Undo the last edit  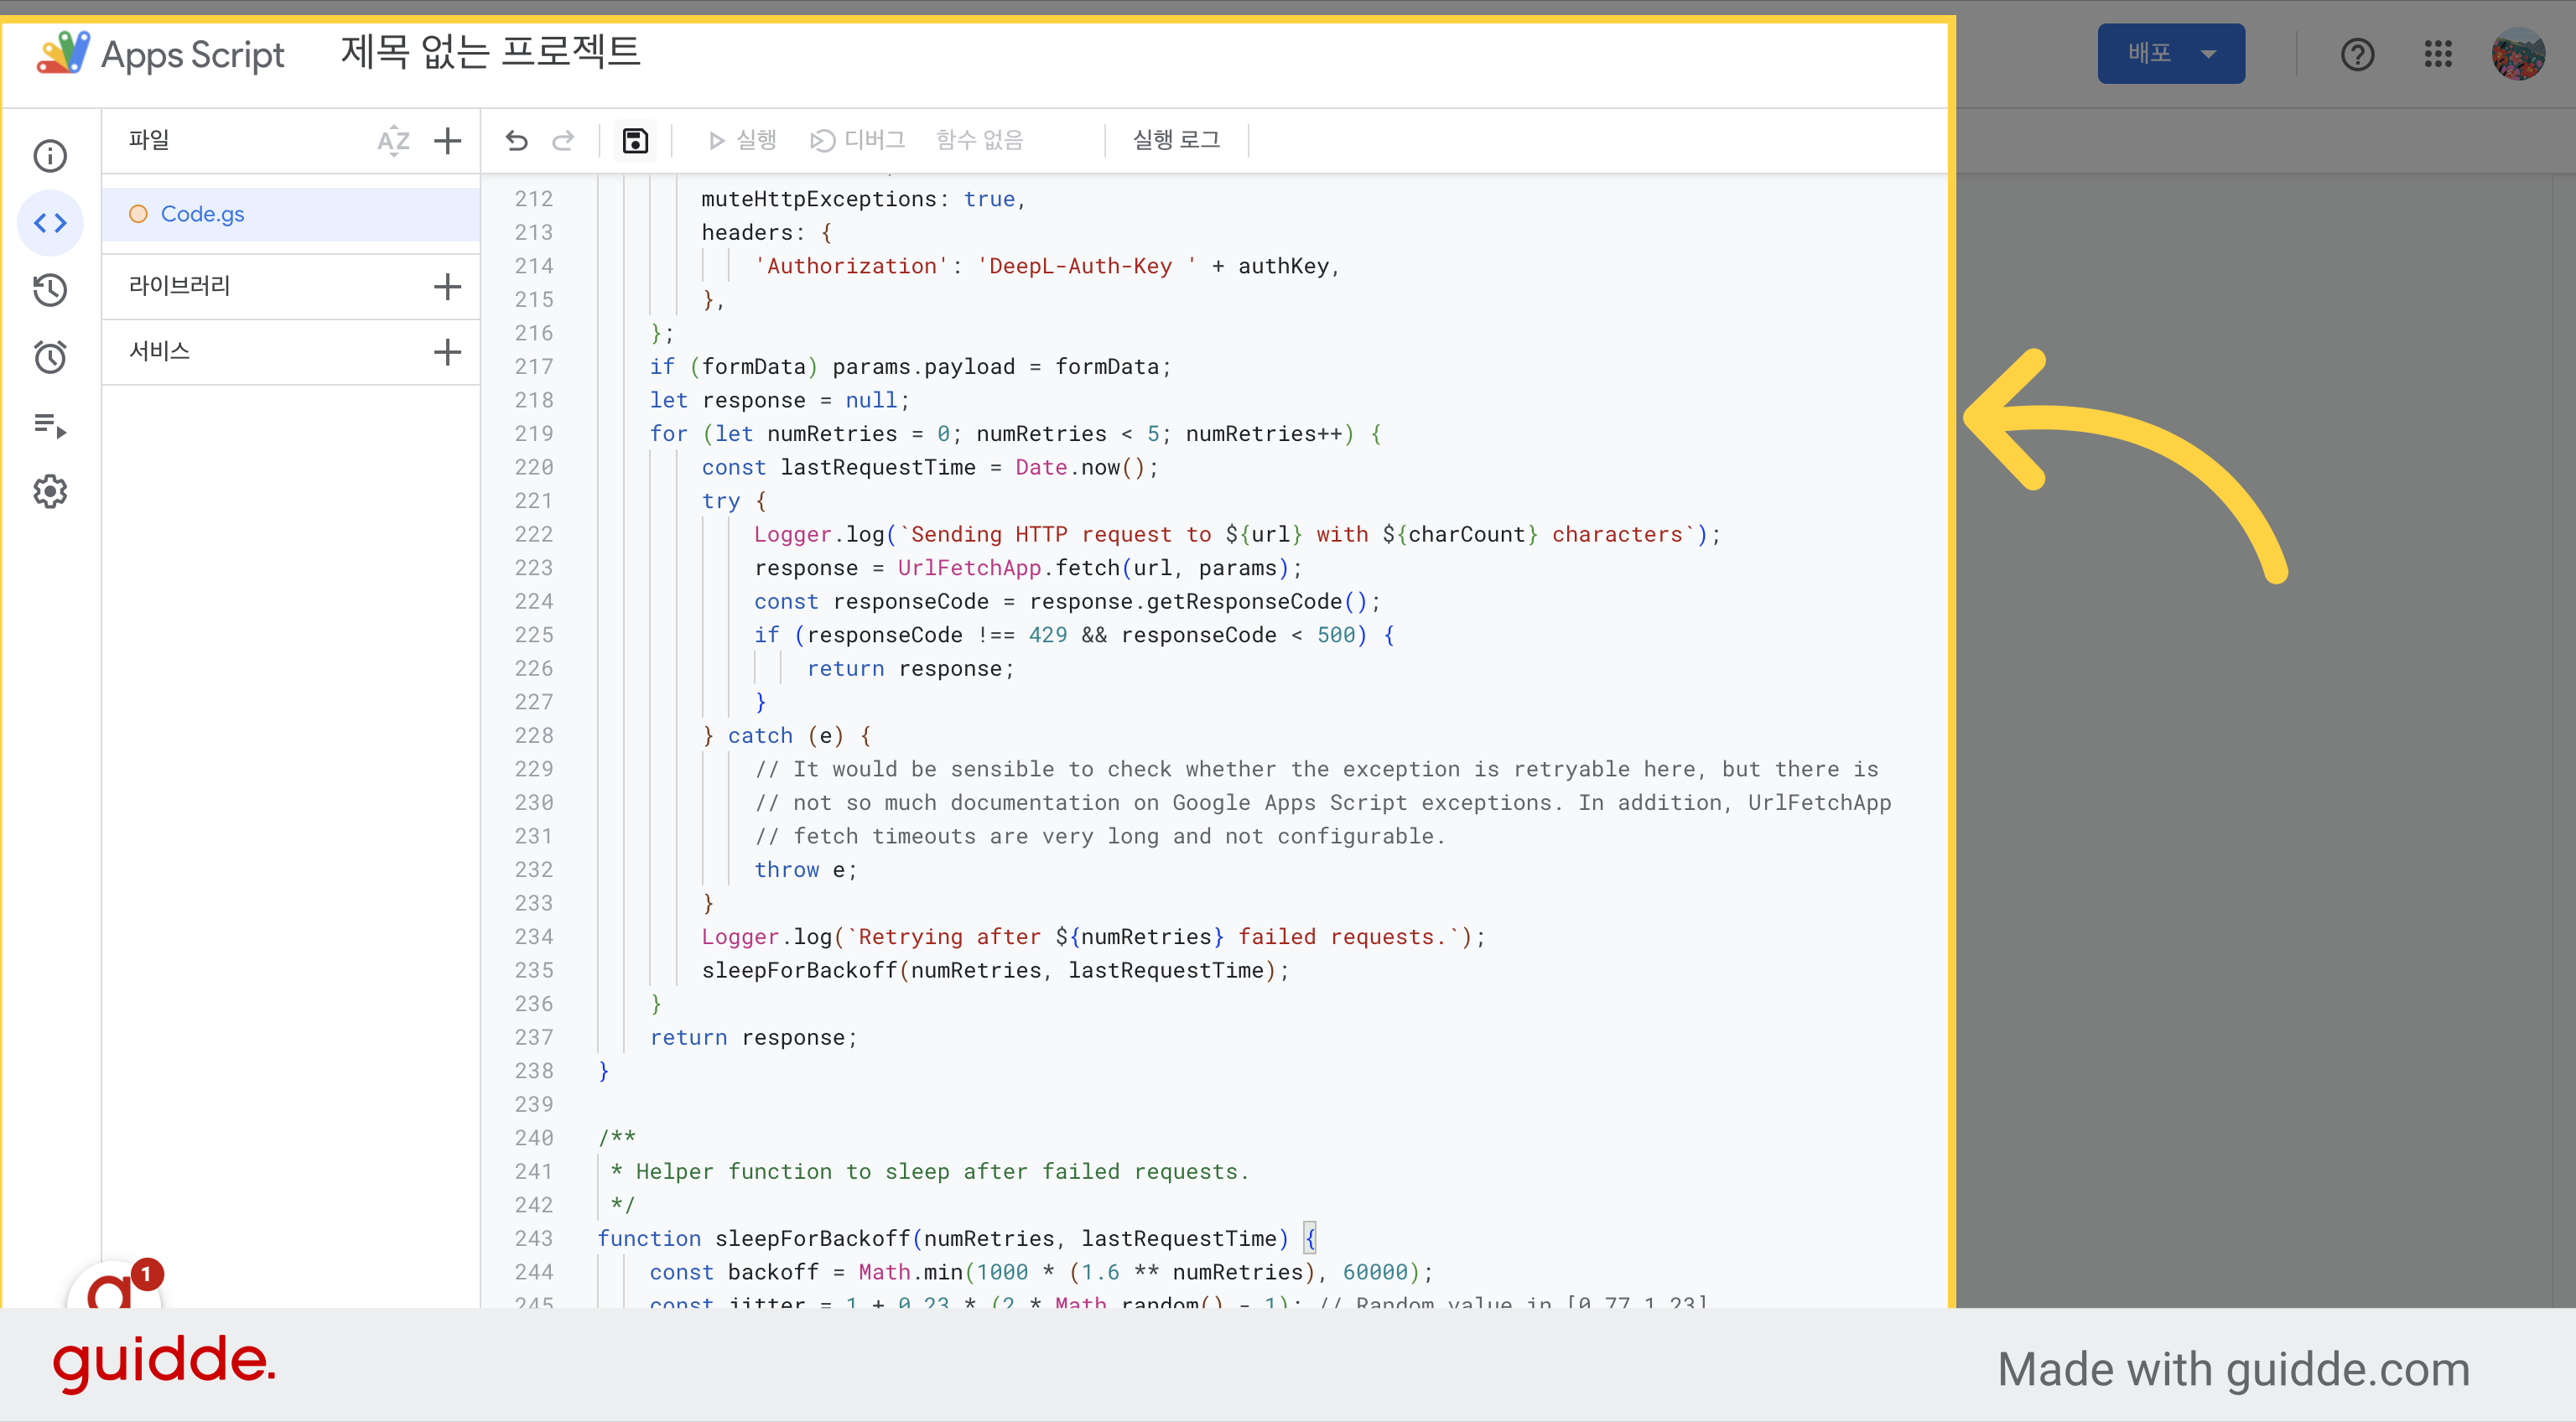point(516,140)
